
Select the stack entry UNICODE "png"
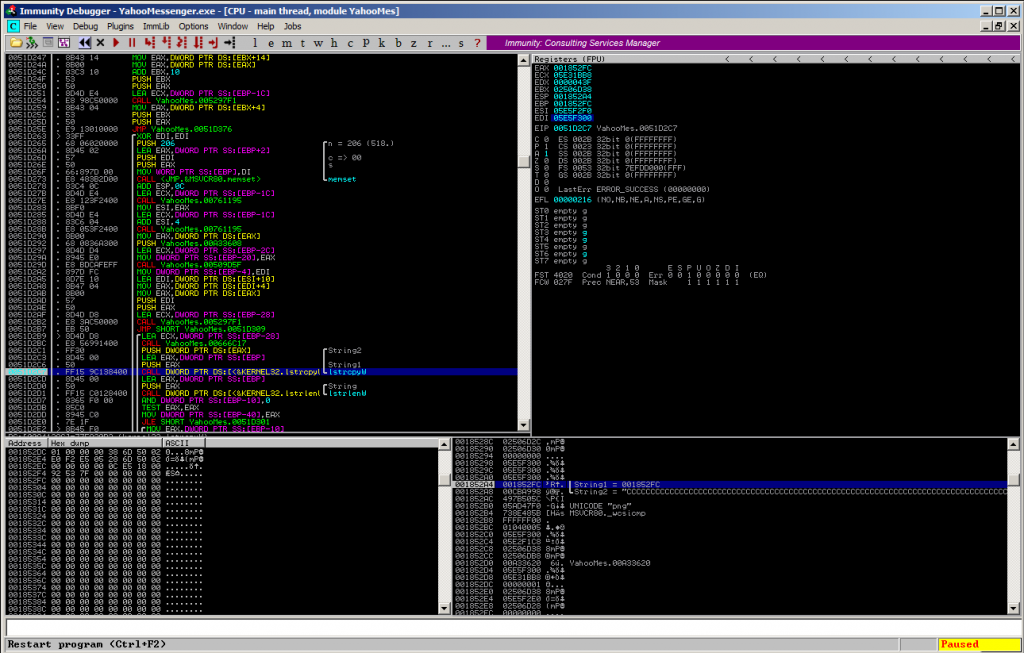click(x=600, y=506)
